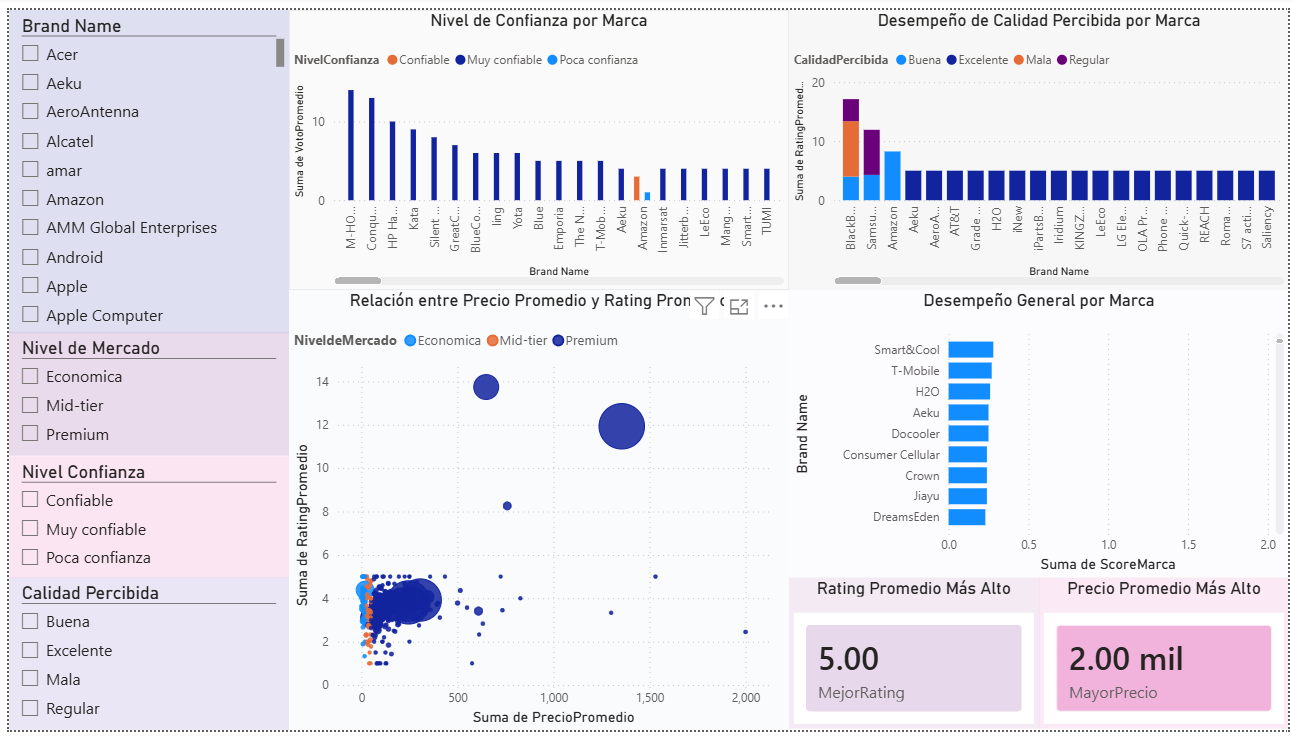Enable Regular in Calidad Percibida slicer
1292x736 pixels.
point(30,708)
